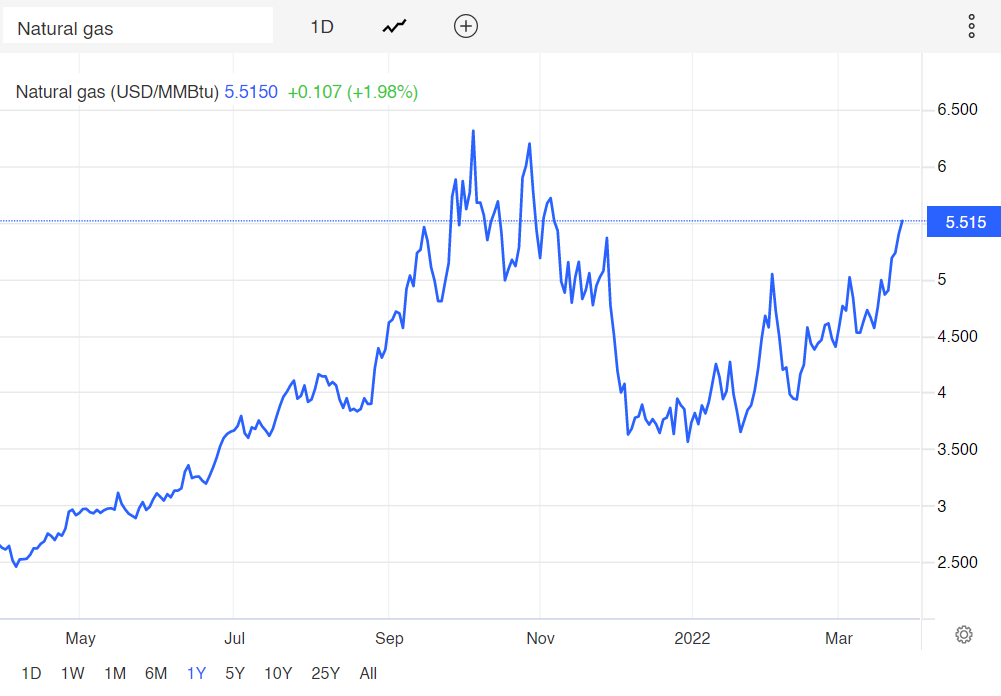Click the Natural gas (USD/MMBtu) legend title
This screenshot has width=1001, height=696.
117,92
